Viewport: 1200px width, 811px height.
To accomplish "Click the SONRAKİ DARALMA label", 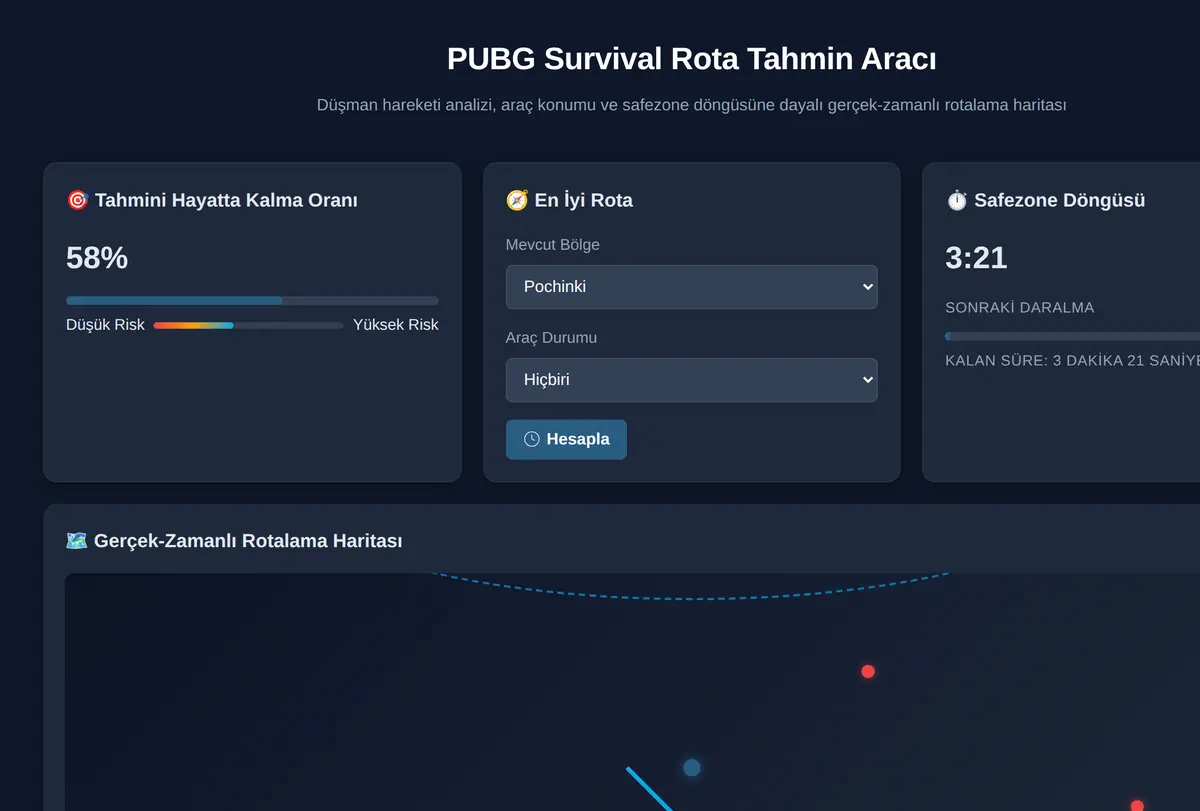I will pos(1020,308).
